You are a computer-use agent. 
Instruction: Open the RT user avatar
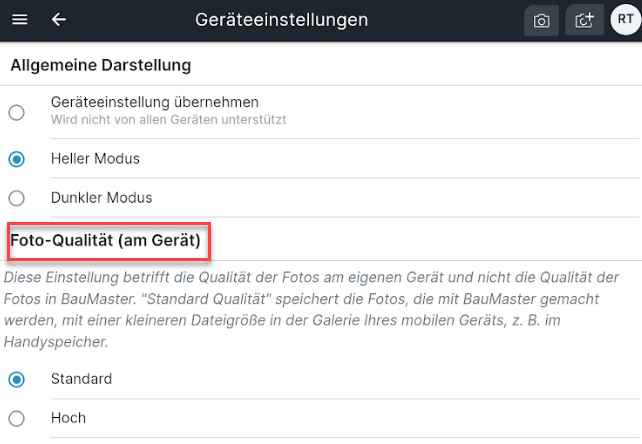point(625,19)
